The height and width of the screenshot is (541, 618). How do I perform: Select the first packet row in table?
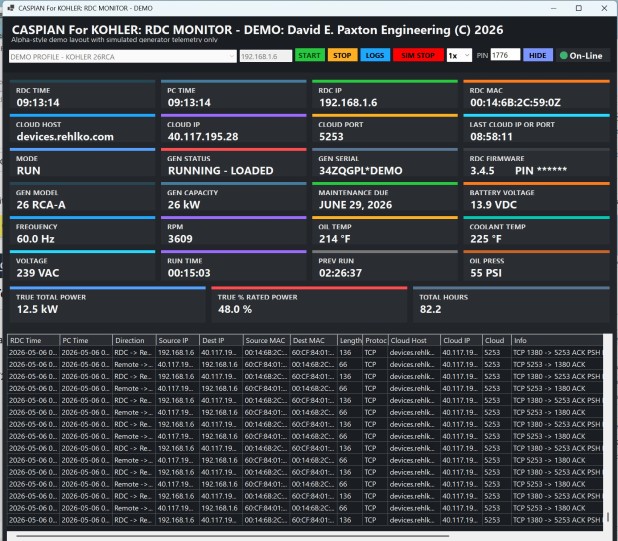305,352
